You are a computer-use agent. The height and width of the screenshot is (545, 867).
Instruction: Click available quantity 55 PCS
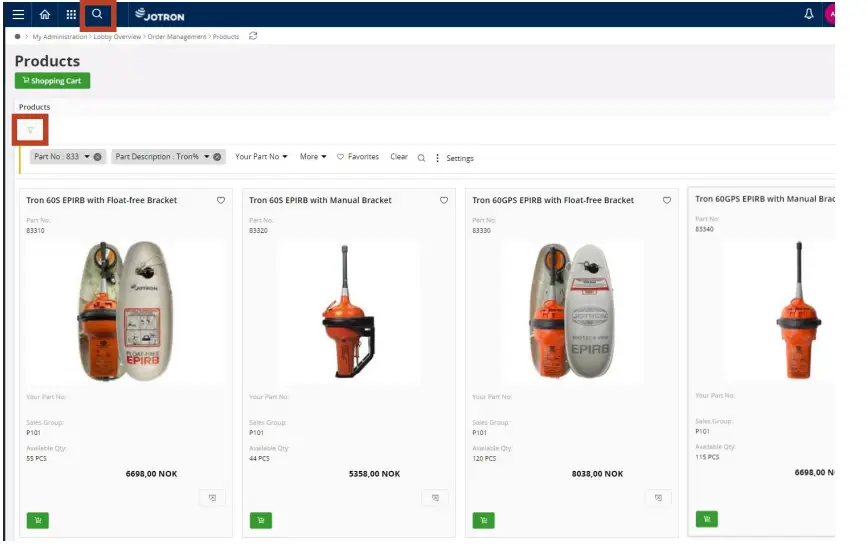36,458
